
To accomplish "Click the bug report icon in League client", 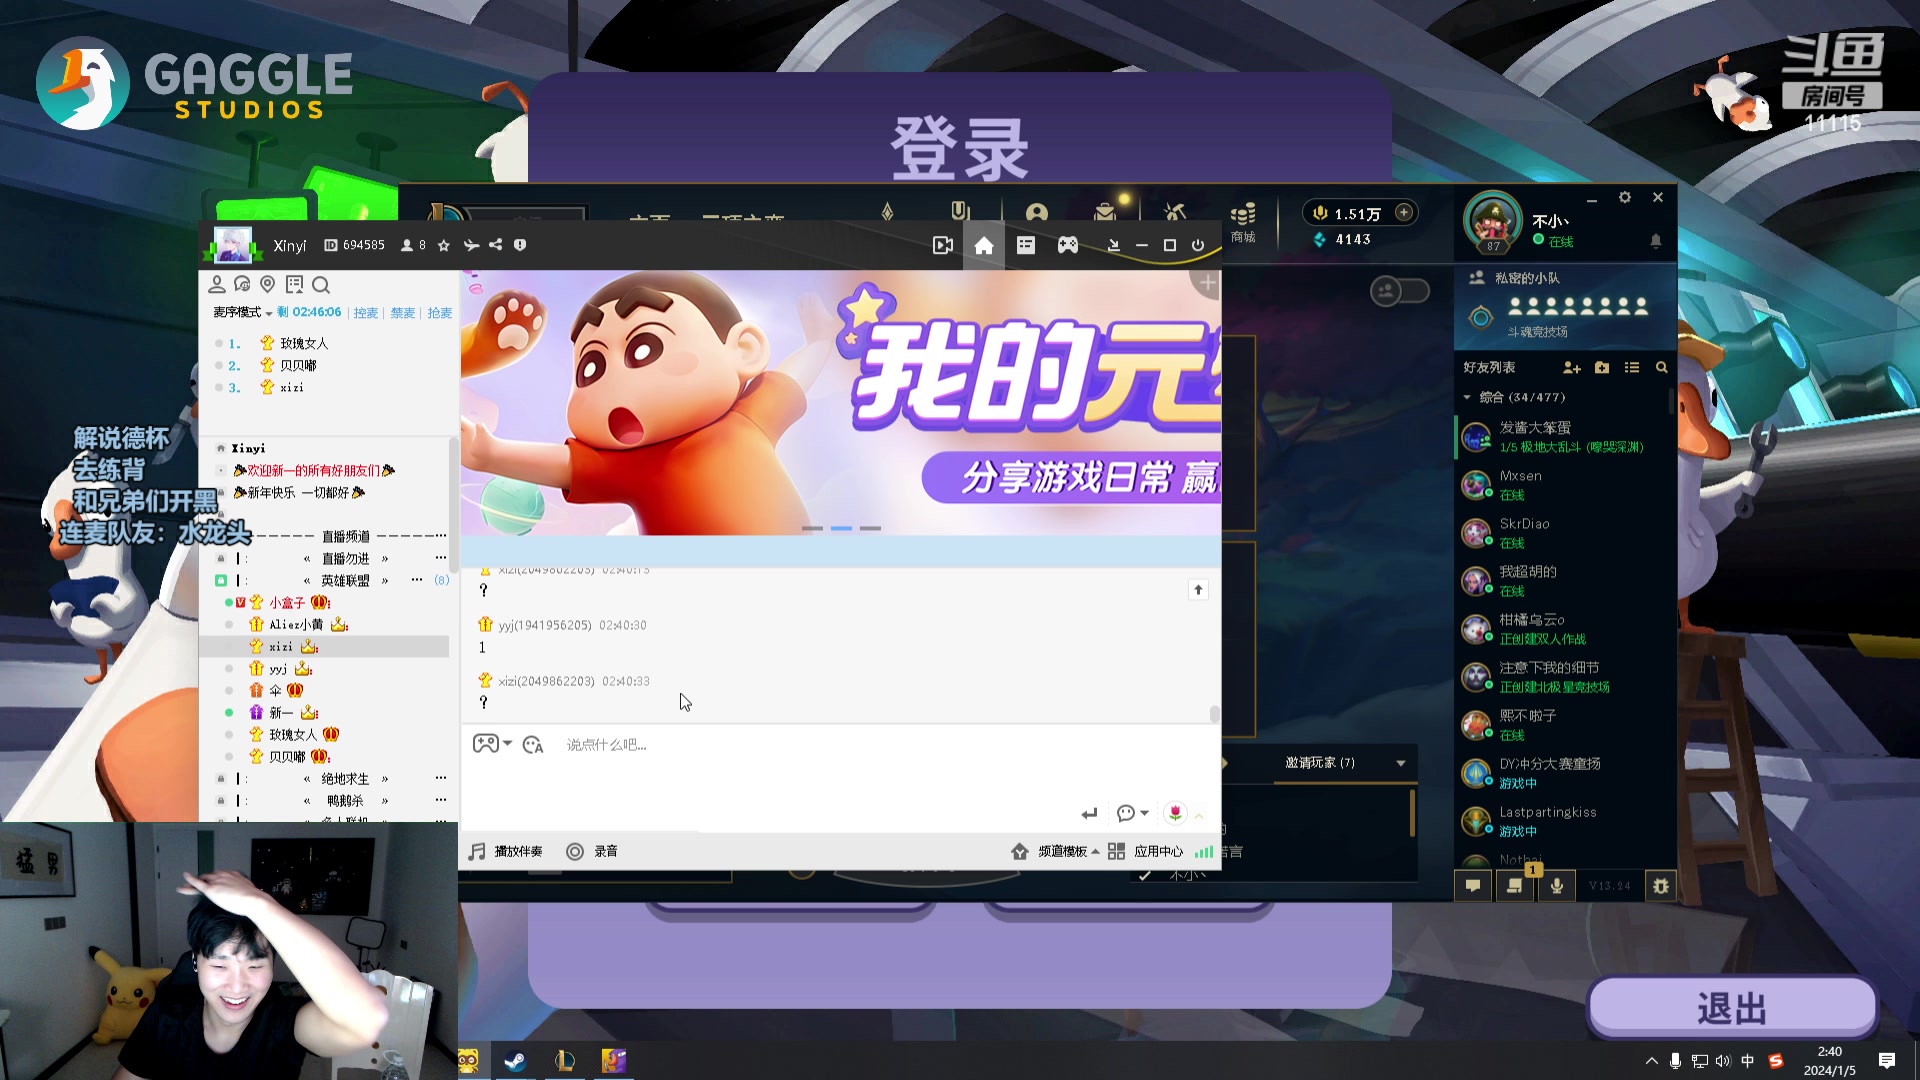I will tap(1661, 886).
